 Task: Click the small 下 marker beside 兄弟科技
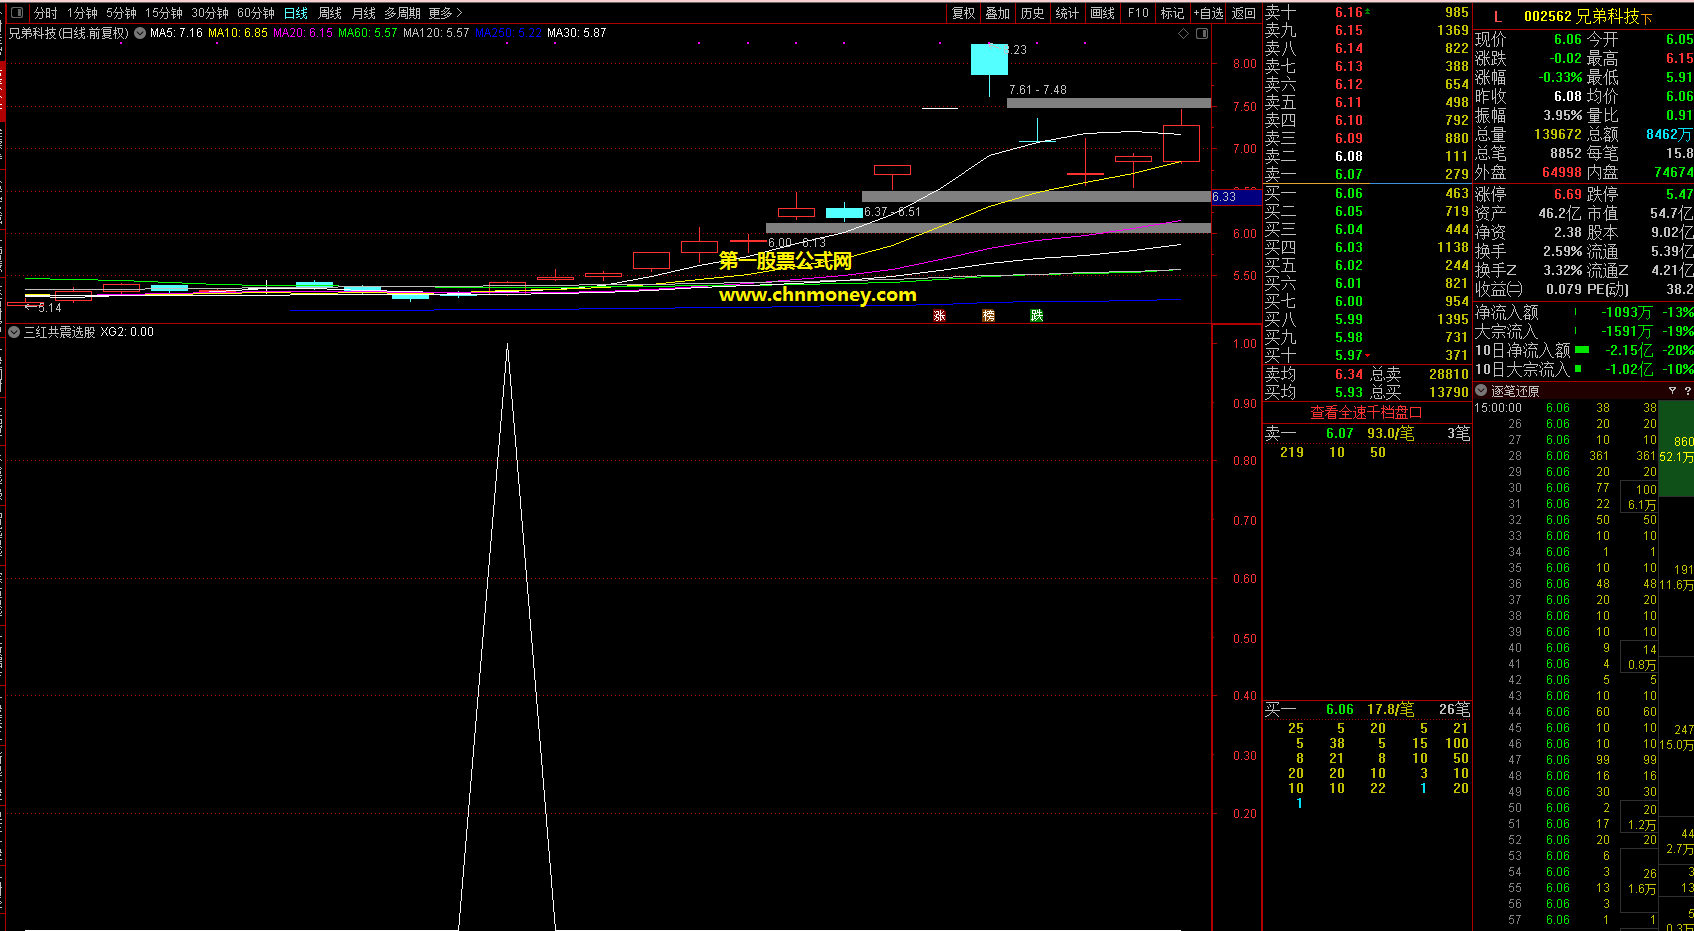coord(1647,19)
